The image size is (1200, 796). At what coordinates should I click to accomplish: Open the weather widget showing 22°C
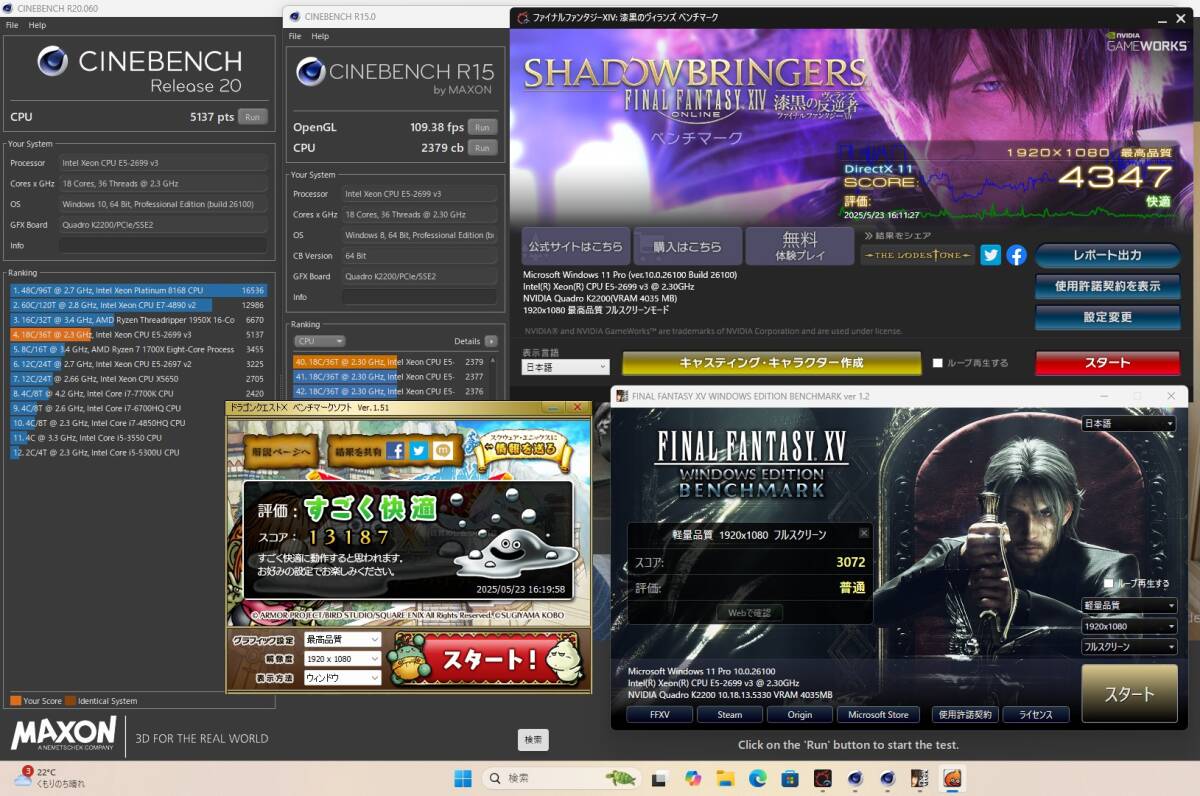tap(48, 778)
